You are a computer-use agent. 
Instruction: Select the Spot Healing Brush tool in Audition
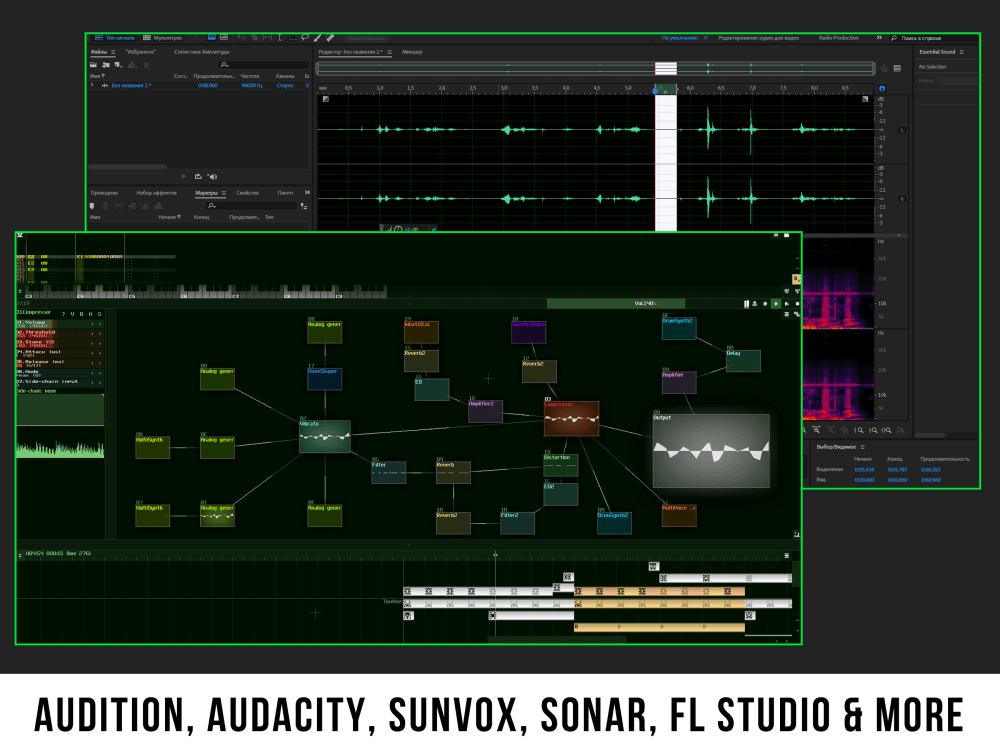click(330, 38)
